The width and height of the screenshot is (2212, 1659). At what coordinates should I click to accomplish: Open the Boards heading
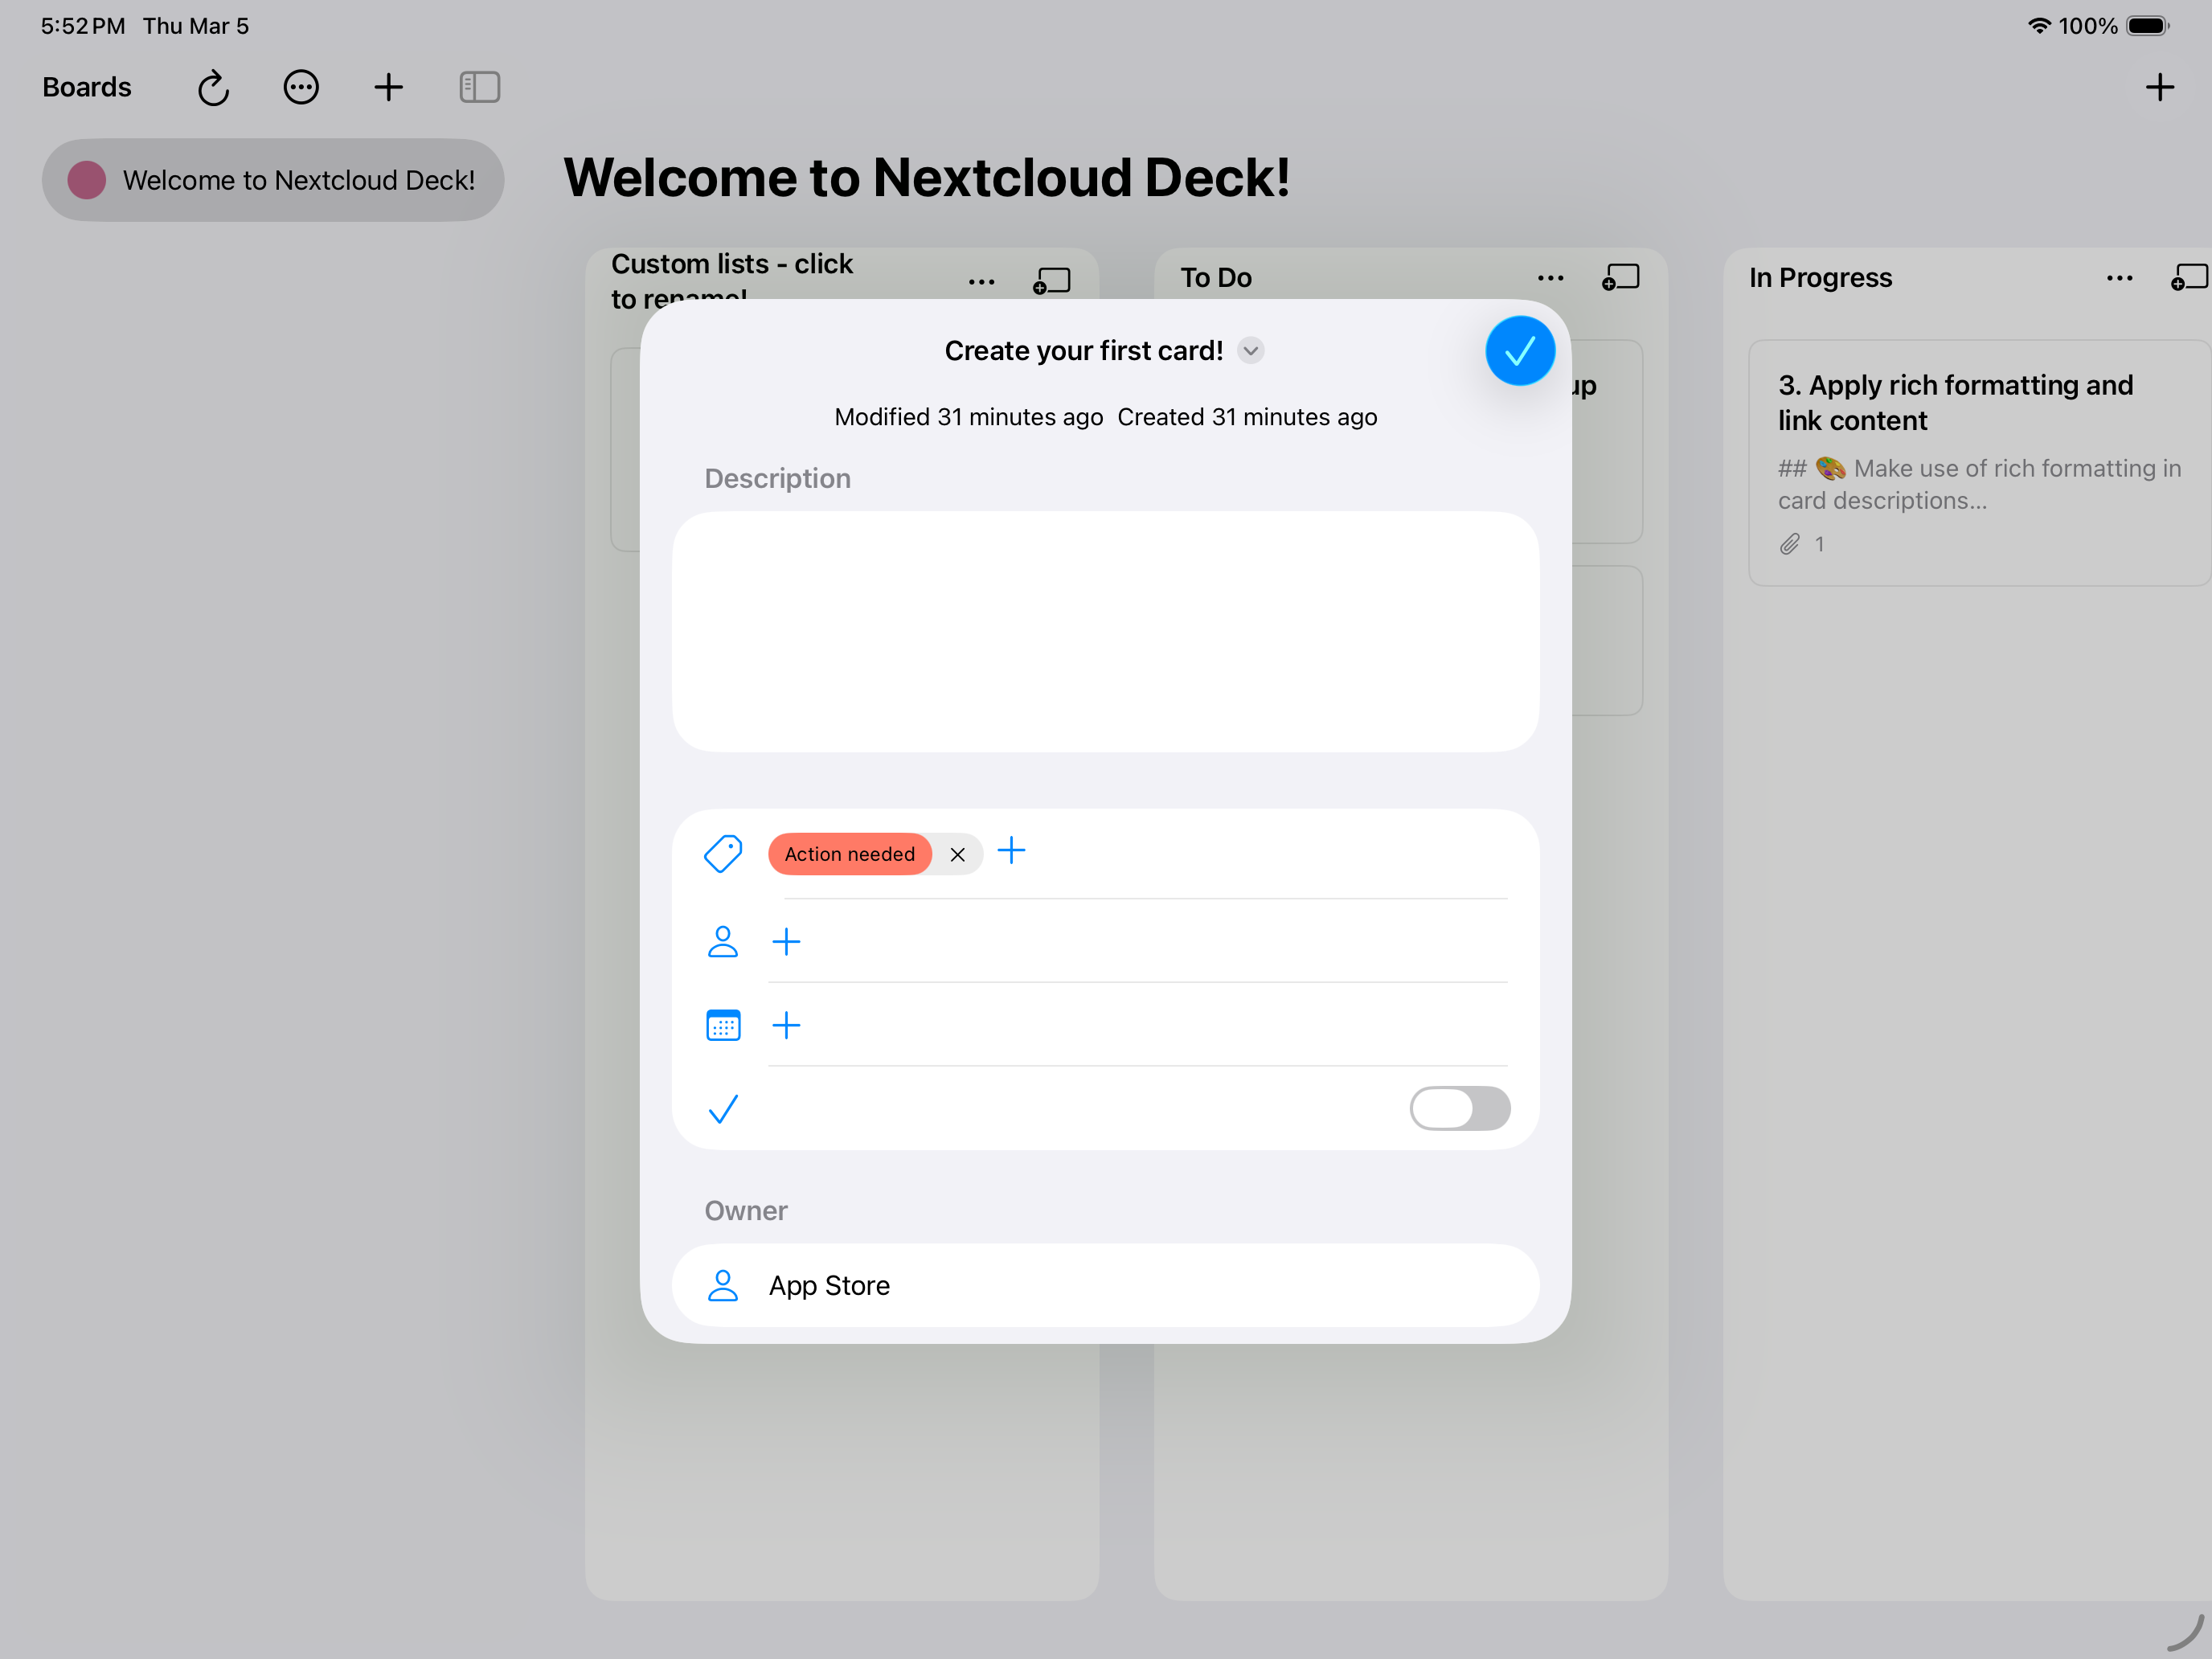point(87,88)
